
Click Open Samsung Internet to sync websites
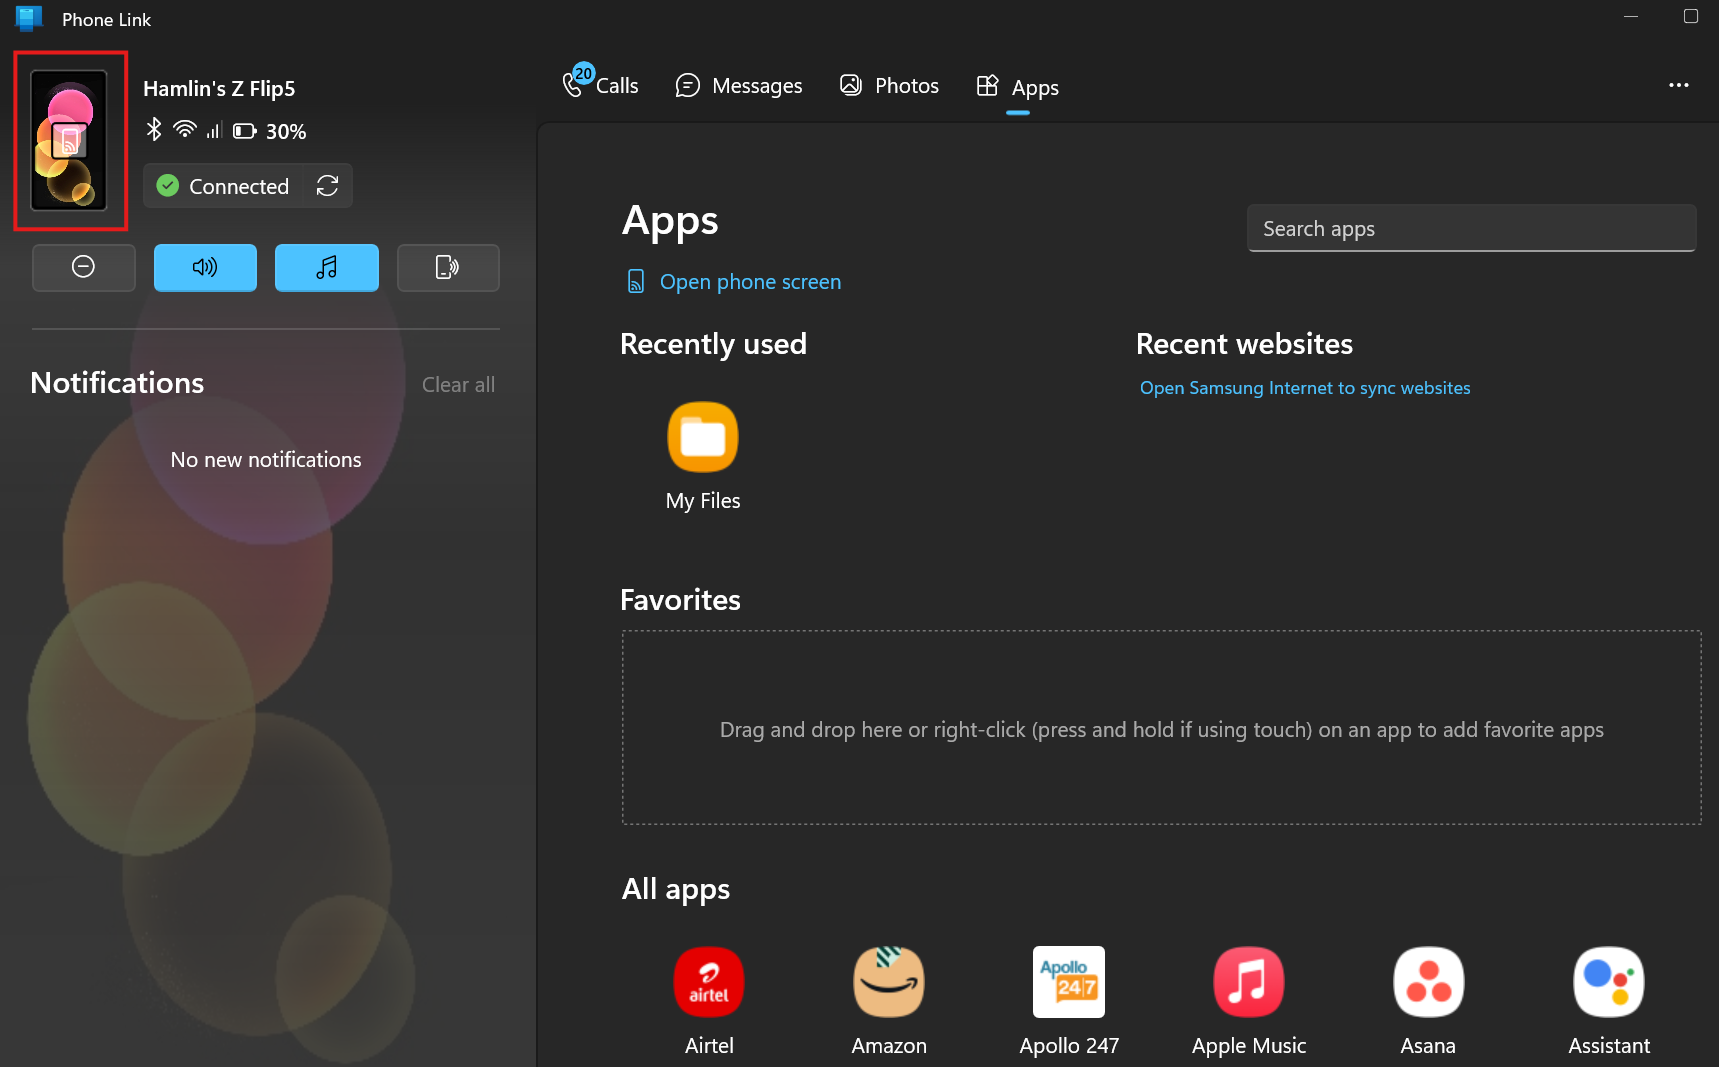[x=1305, y=388]
